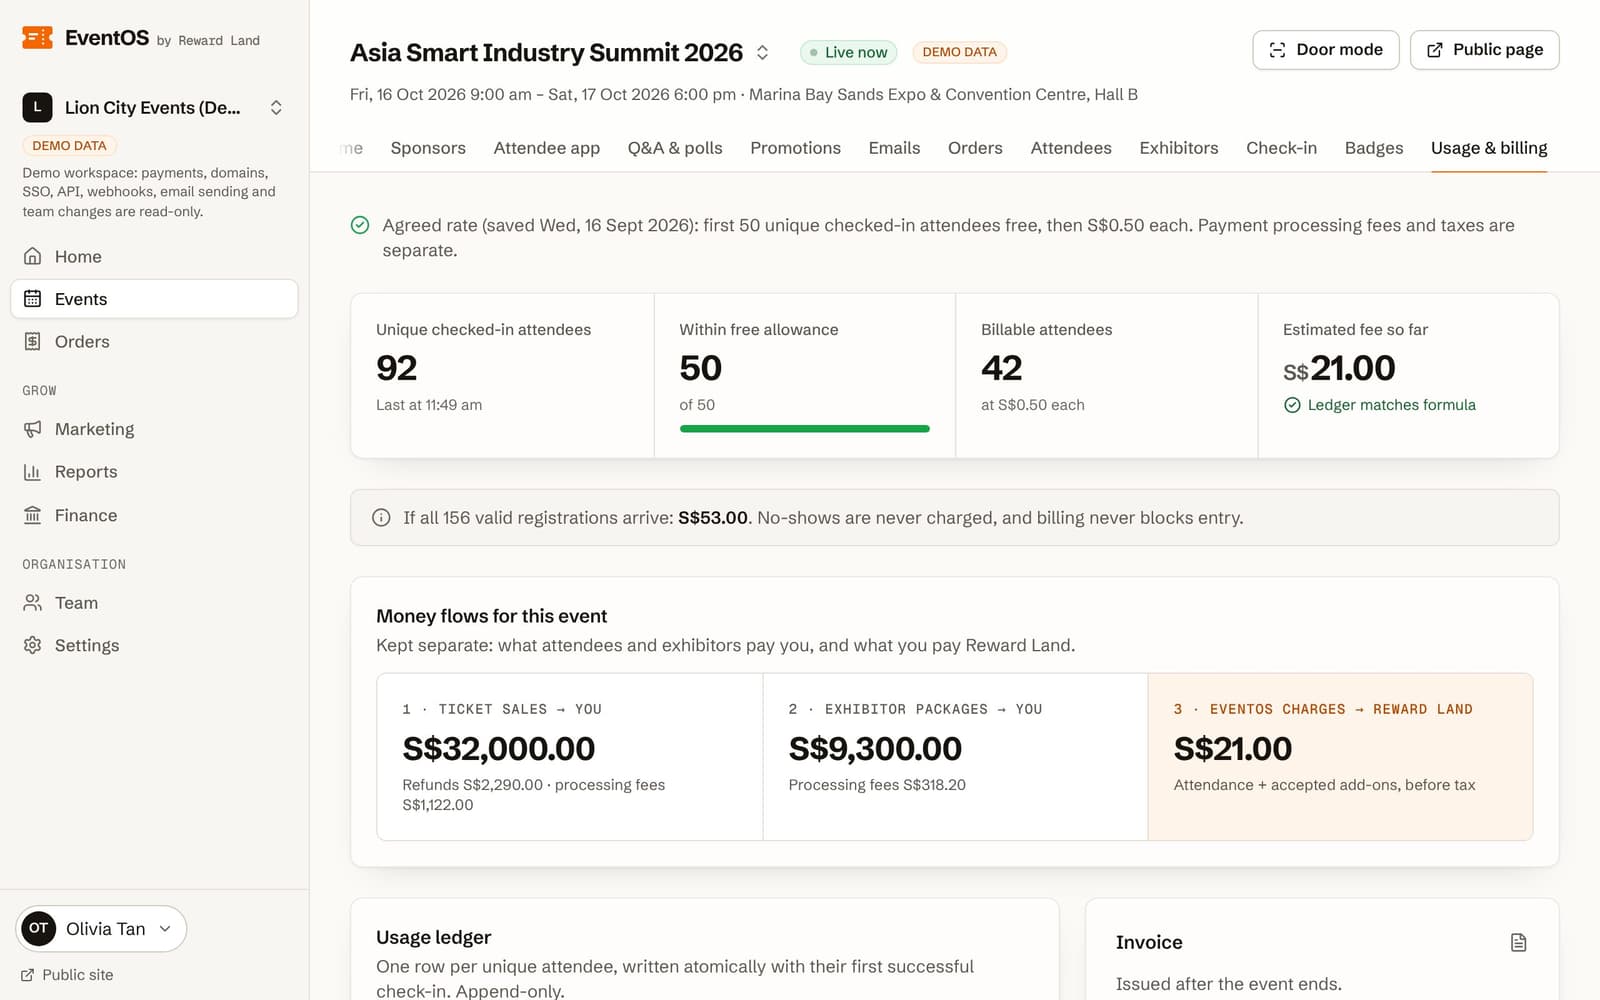Click the Events calendar icon
The image size is (1600, 1000).
point(33,299)
